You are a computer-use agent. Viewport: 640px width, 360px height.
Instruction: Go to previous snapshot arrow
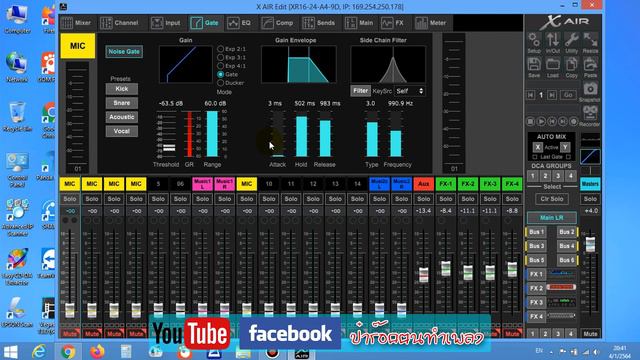[x=530, y=95]
